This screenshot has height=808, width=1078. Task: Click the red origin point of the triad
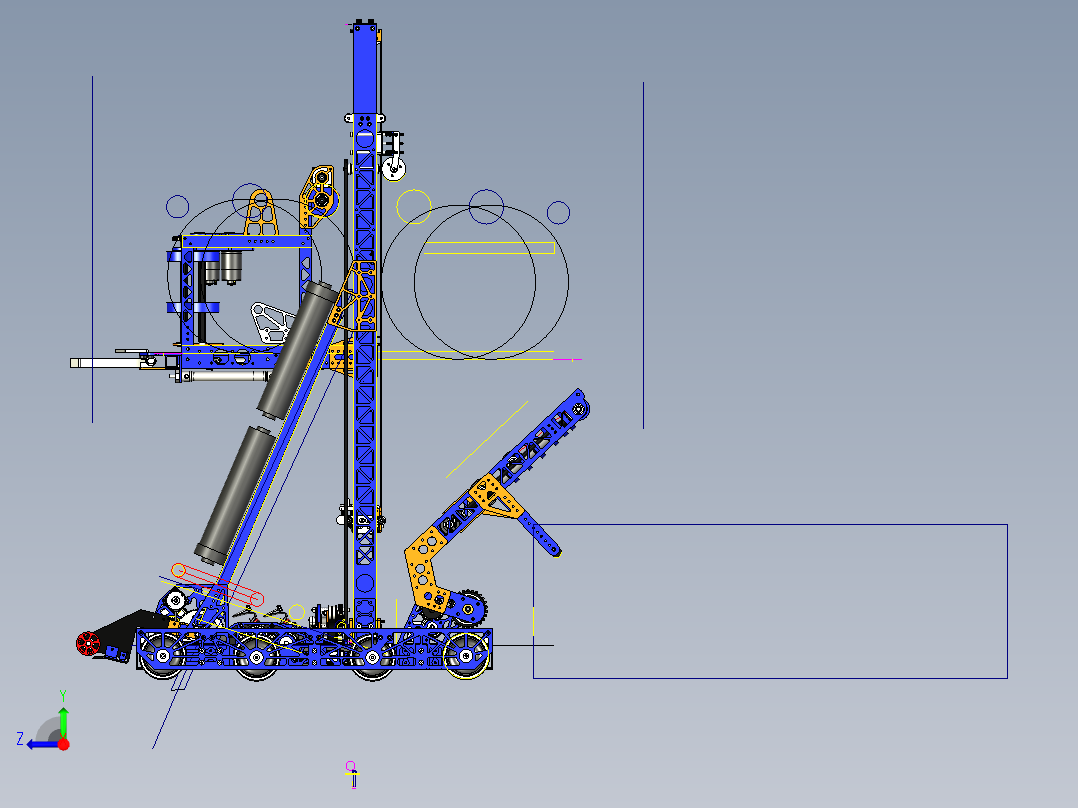[x=63, y=744]
